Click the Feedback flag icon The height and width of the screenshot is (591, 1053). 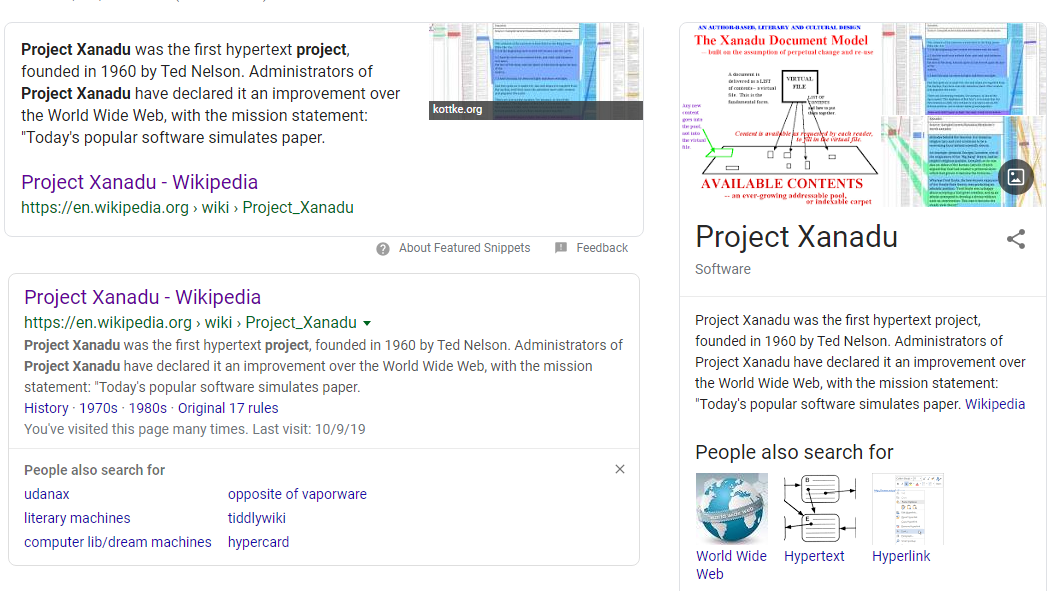pyautogui.click(x=561, y=248)
